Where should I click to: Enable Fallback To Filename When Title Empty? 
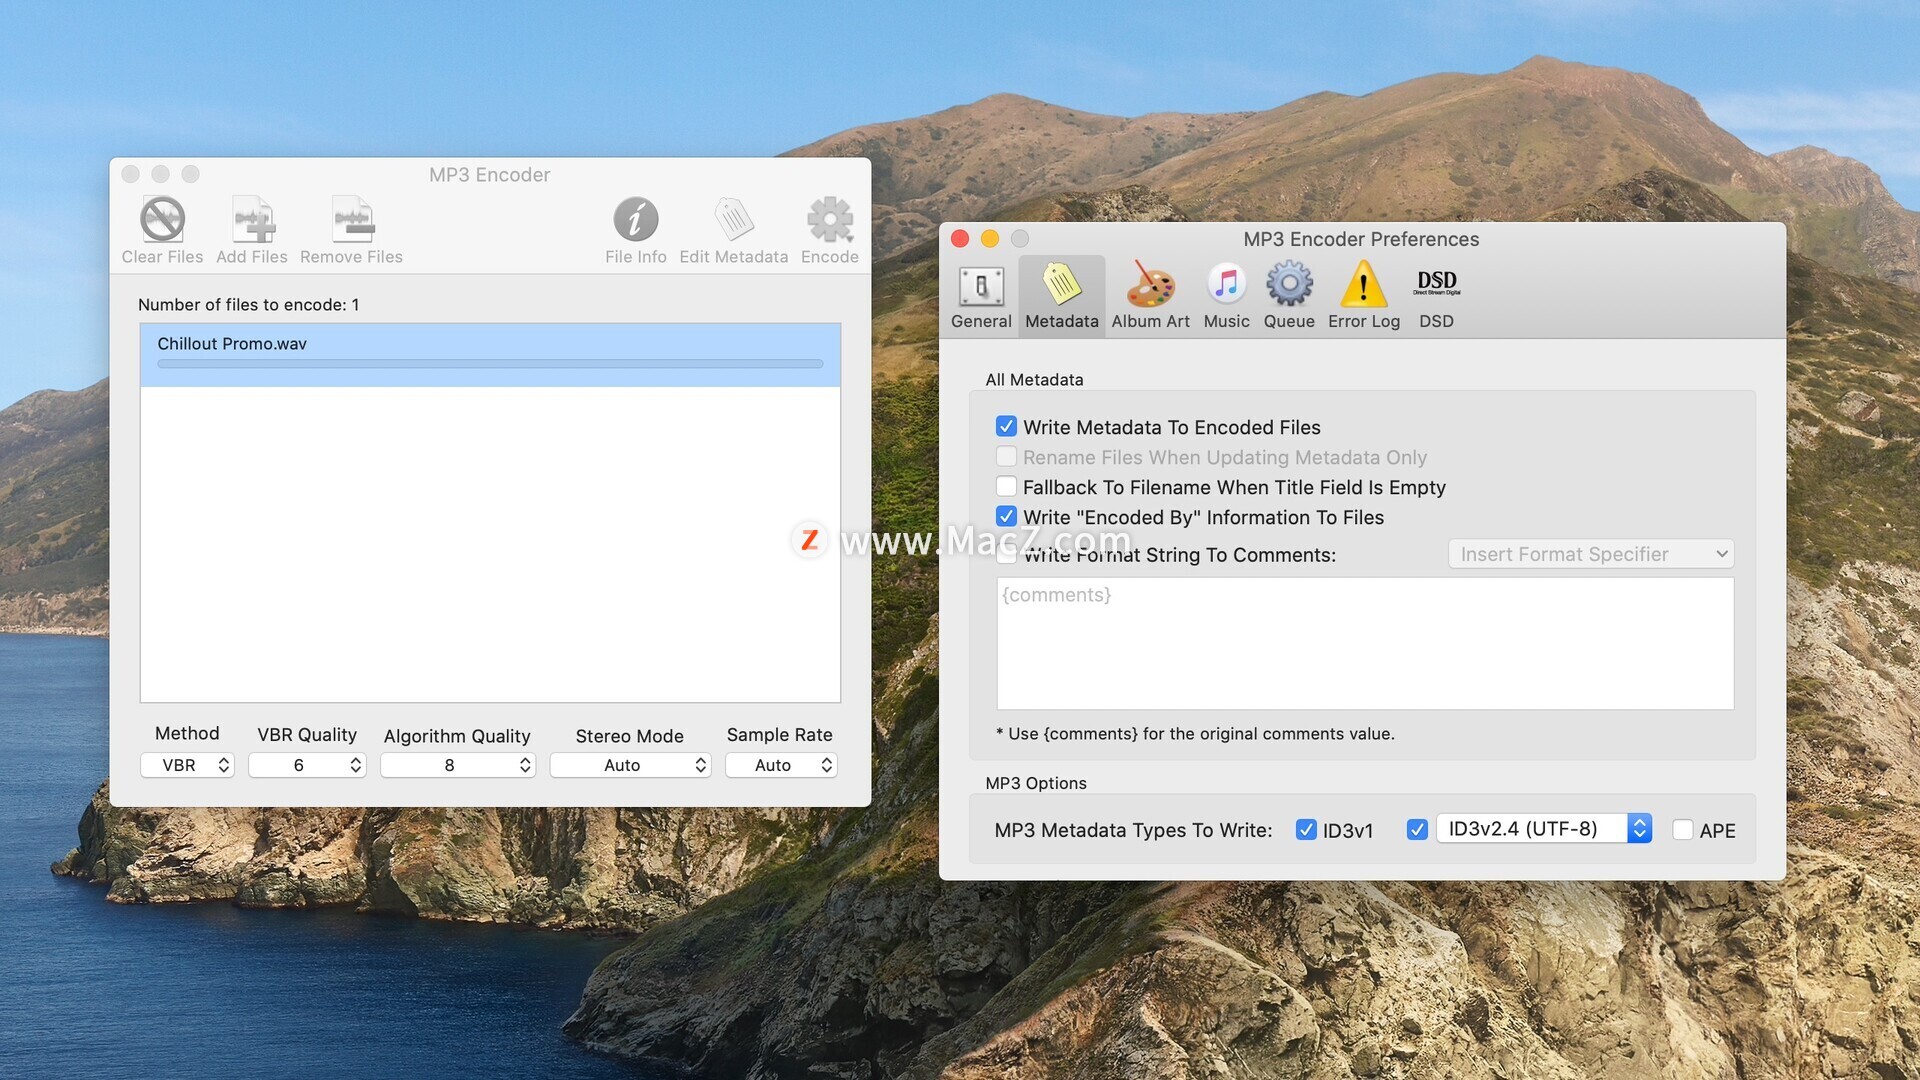pyautogui.click(x=1006, y=487)
